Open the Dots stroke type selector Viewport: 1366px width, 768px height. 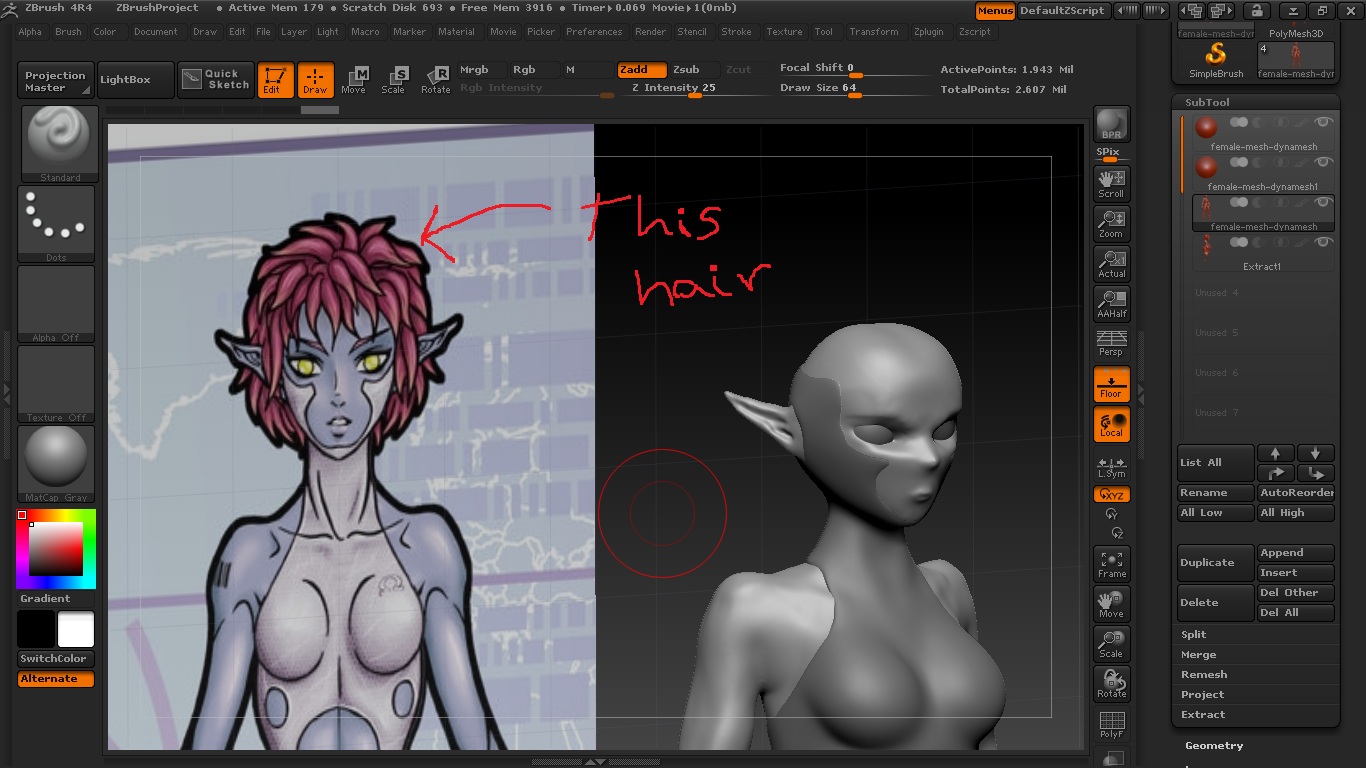[x=56, y=224]
